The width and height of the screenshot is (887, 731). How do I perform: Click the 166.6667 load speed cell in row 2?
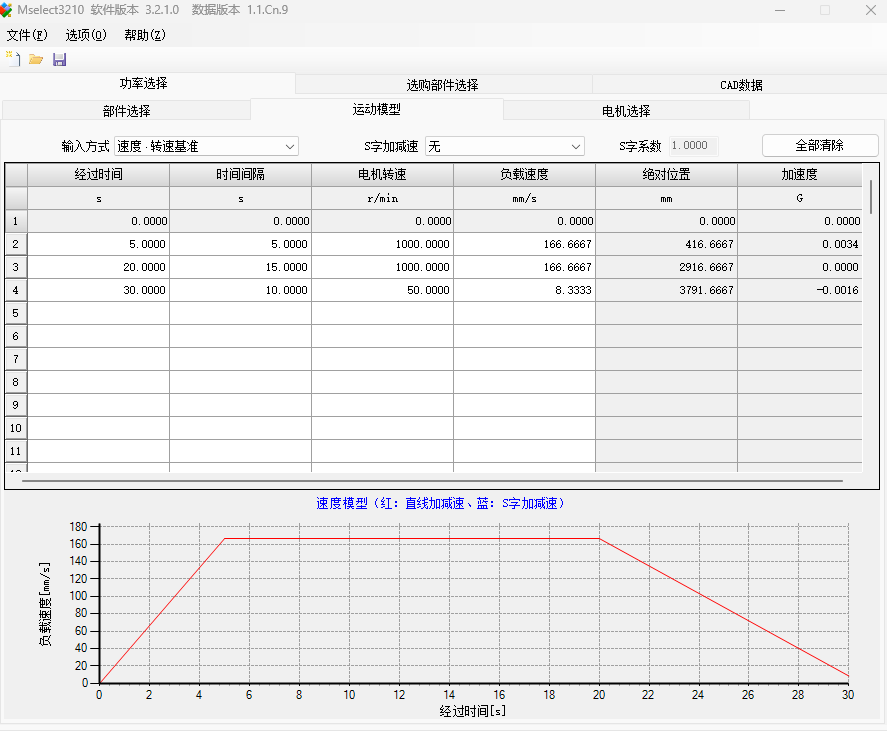(x=524, y=244)
